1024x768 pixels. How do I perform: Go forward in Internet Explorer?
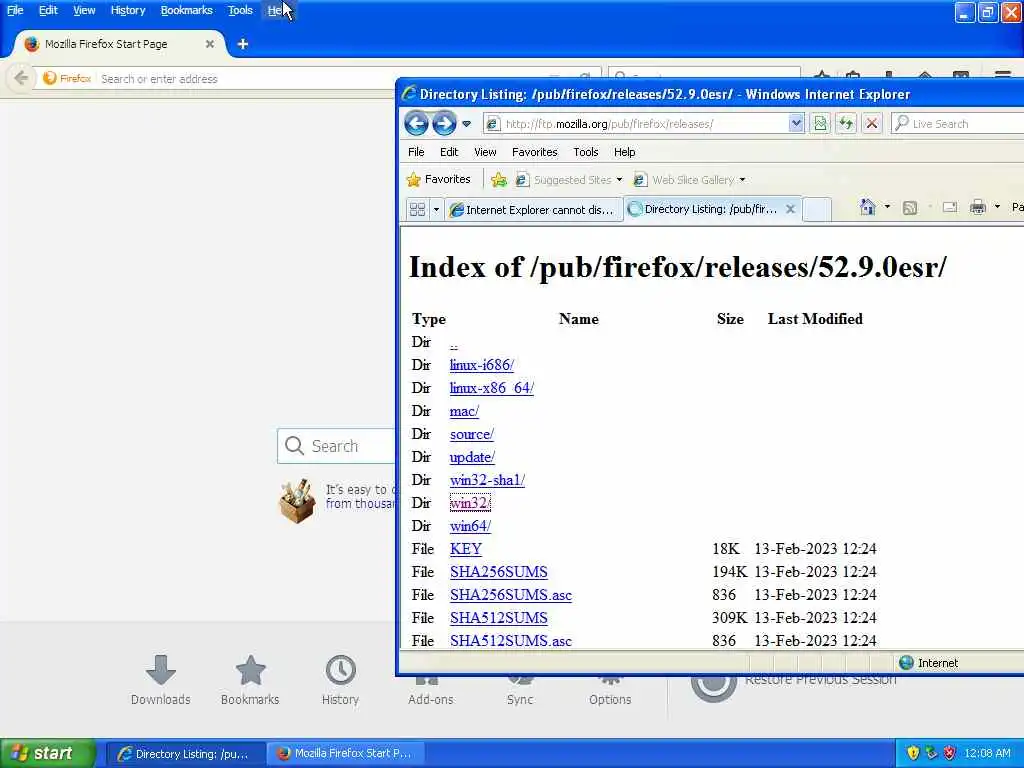(x=444, y=123)
